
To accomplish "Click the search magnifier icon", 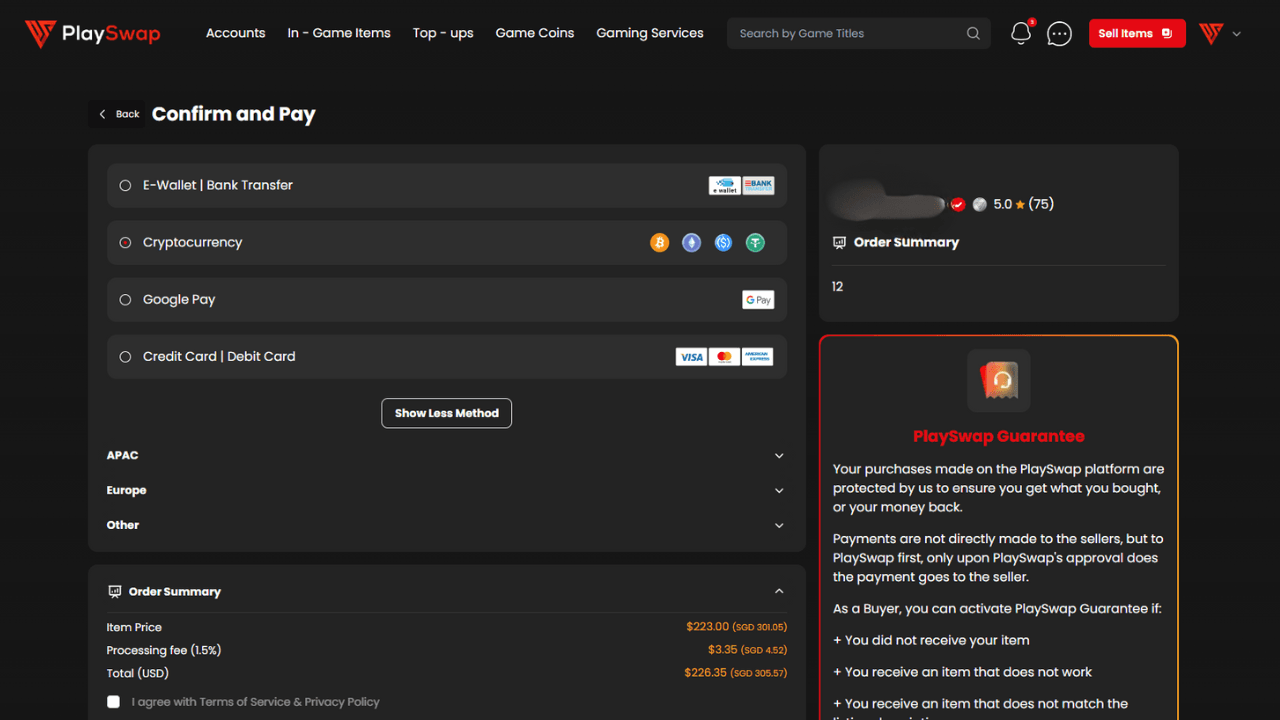I will tap(973, 33).
